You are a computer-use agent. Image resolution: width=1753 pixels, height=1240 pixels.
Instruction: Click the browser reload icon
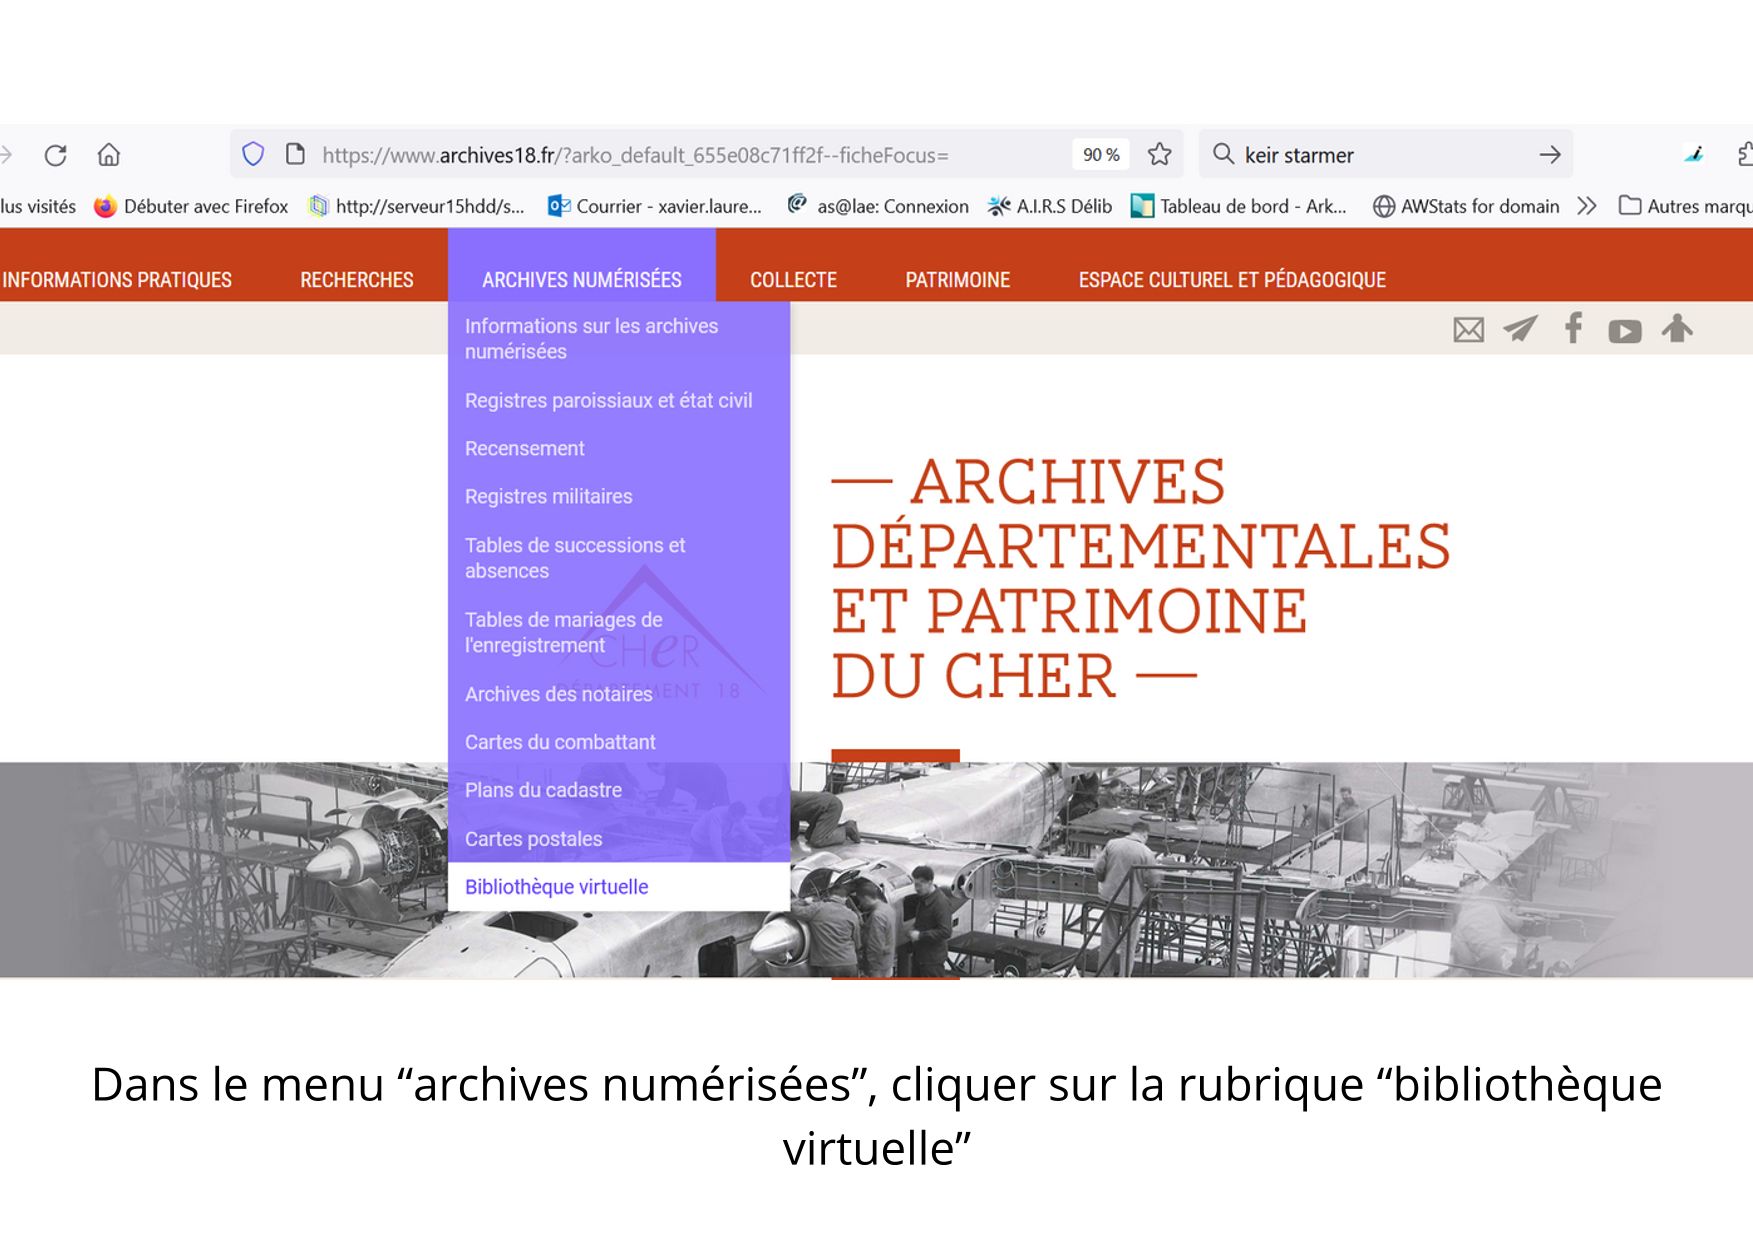pyautogui.click(x=56, y=155)
